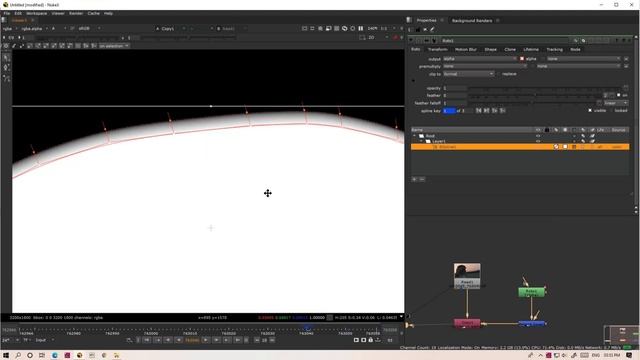Switch to Background Renders panel tab

472,20
